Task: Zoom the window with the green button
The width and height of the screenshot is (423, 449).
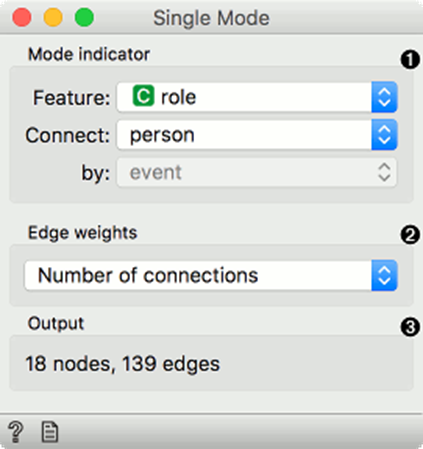Action: 84,17
